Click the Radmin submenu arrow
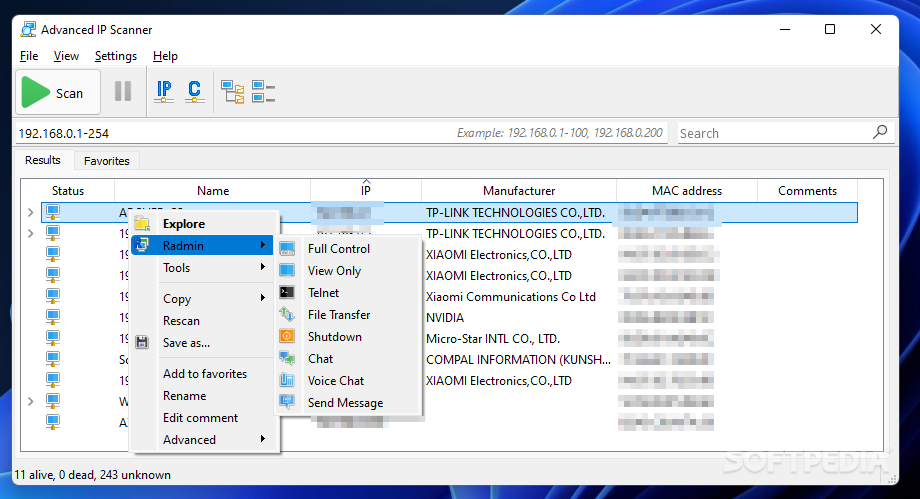This screenshot has width=920, height=499. click(x=263, y=245)
